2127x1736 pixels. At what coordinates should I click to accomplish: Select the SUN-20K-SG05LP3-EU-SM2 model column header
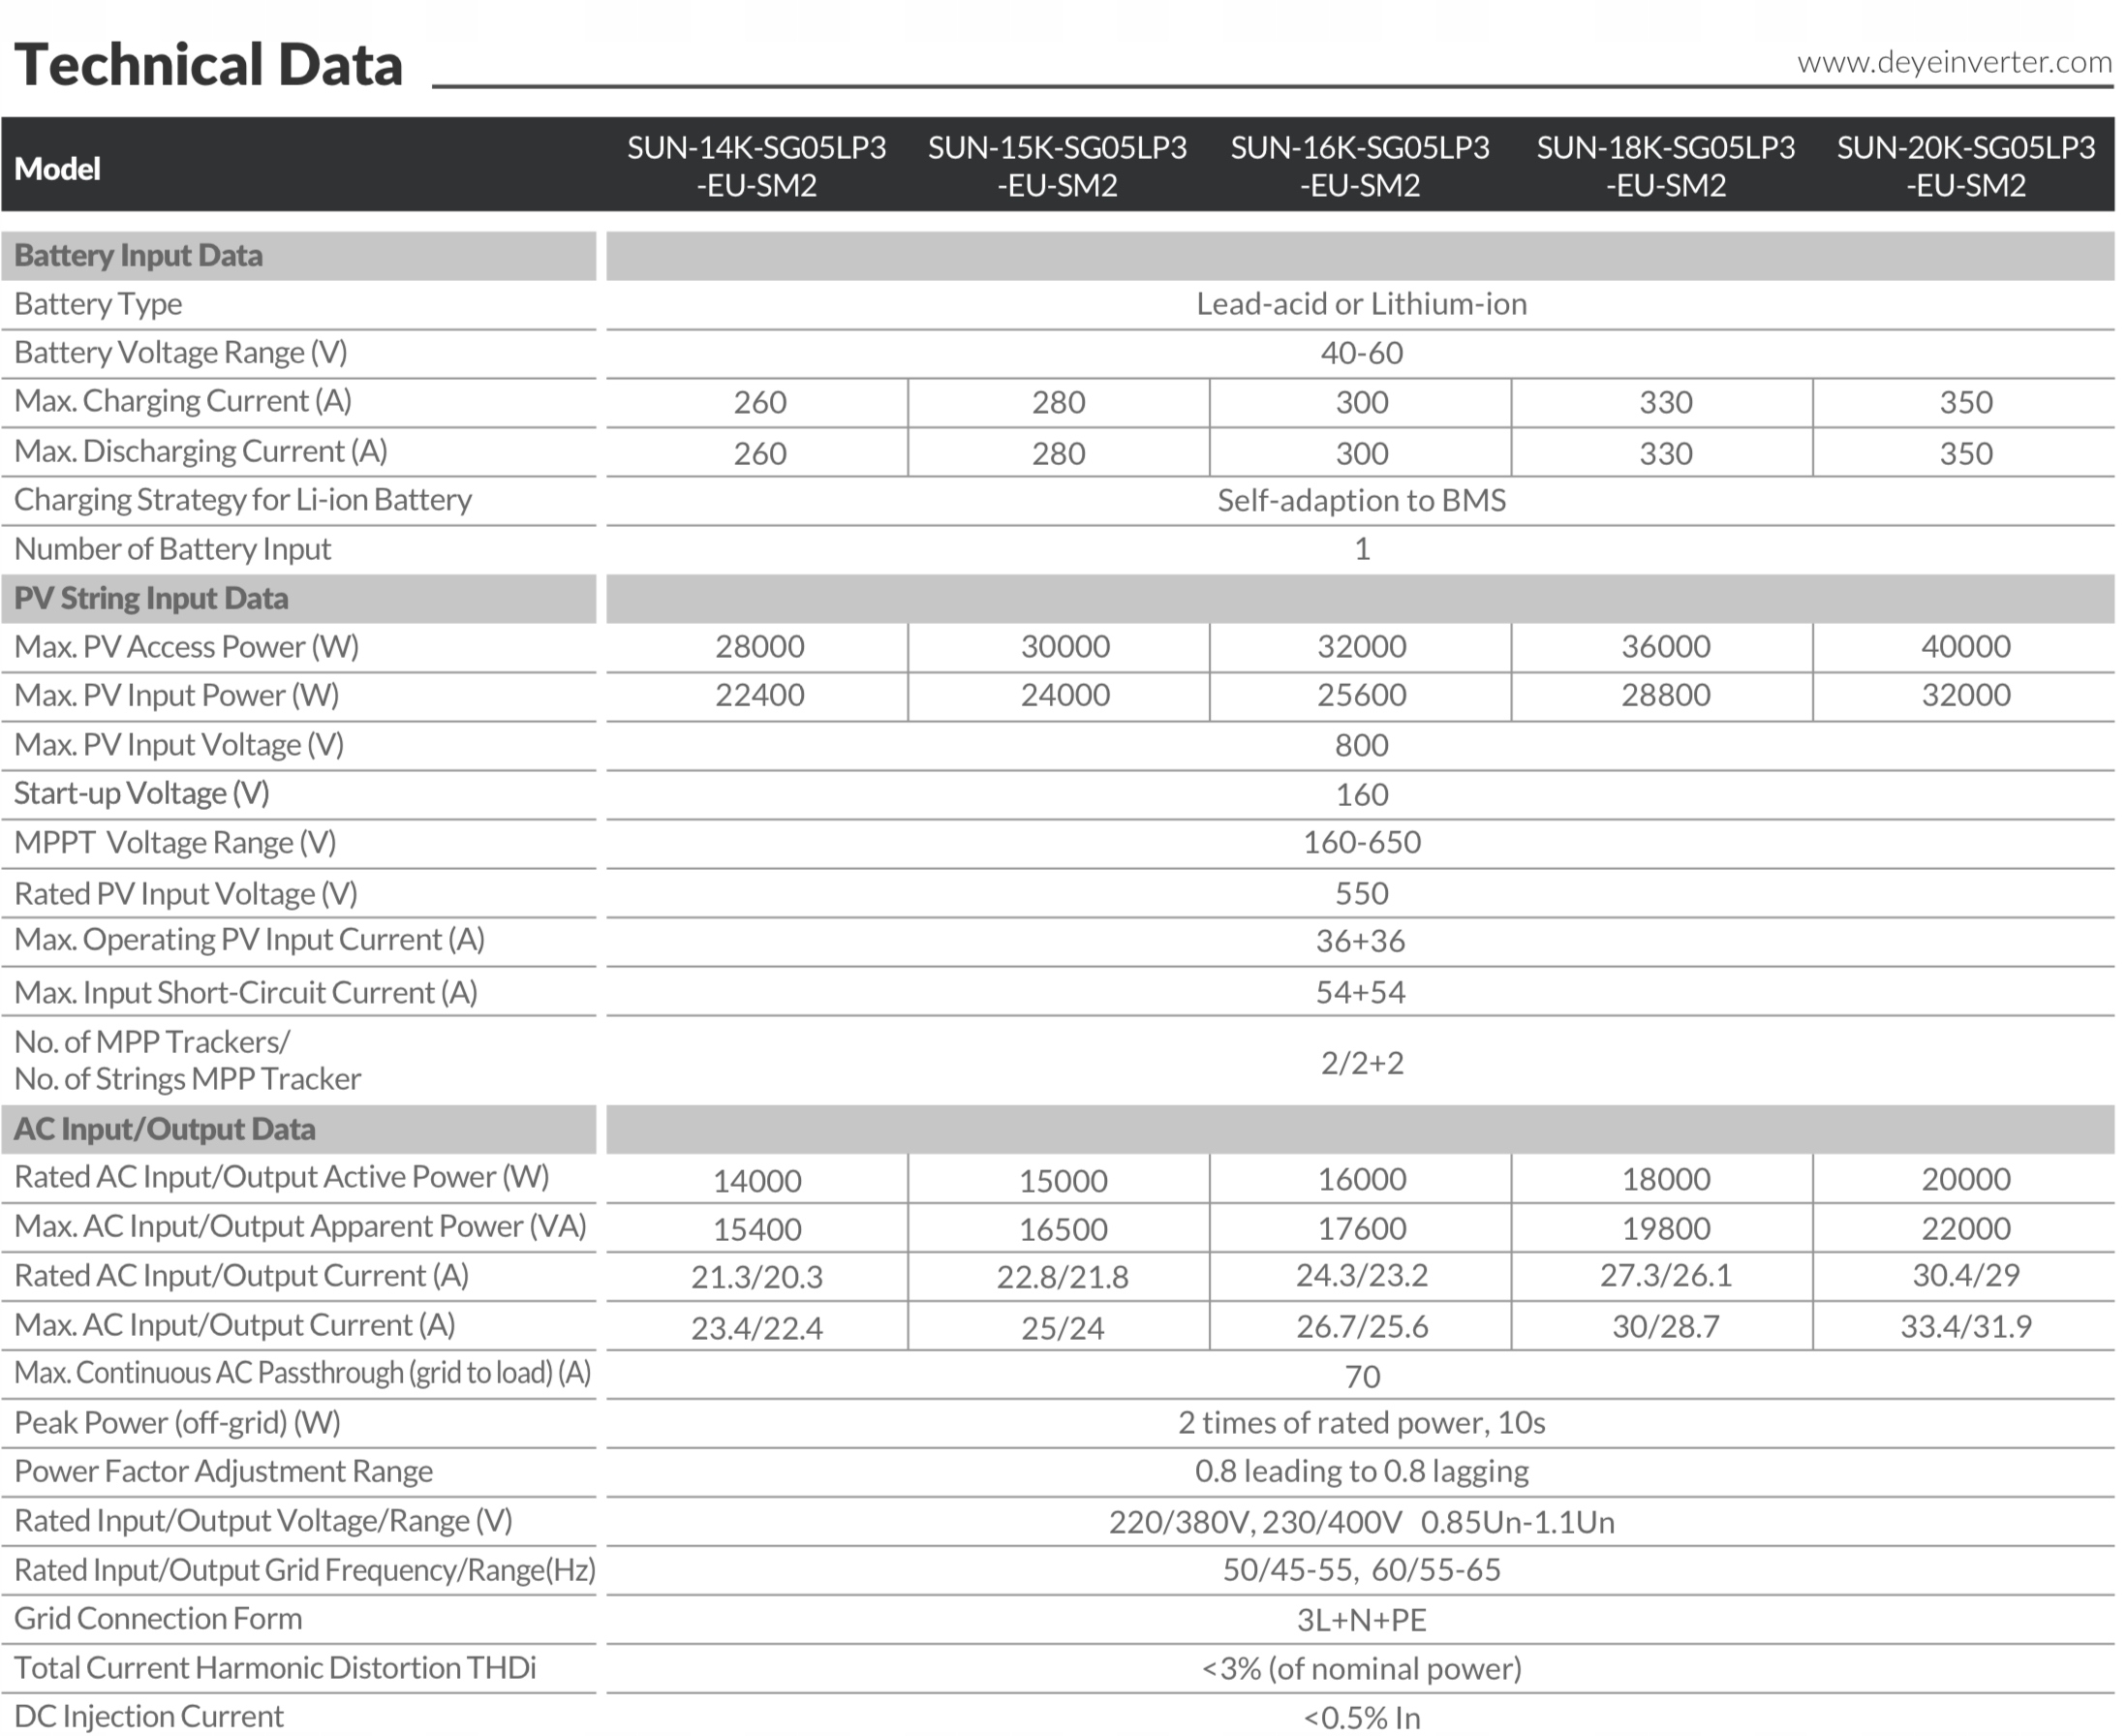1965,166
